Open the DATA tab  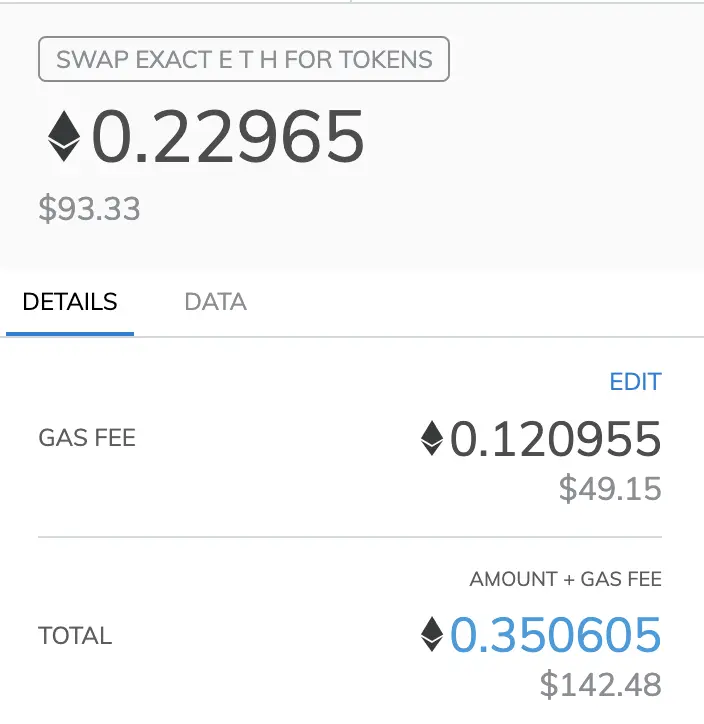216,302
